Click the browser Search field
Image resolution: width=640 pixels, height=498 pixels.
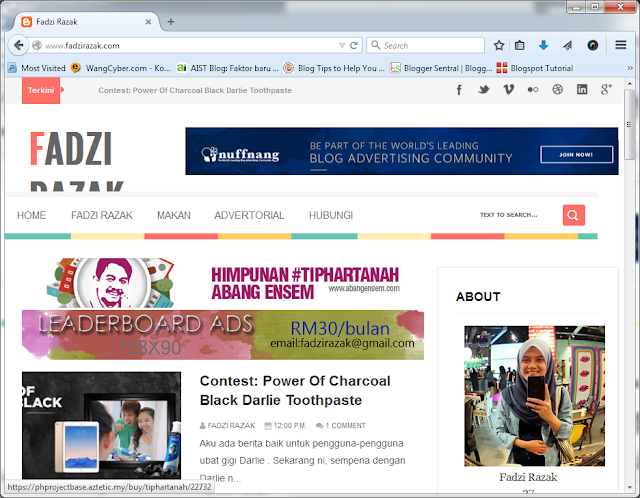click(426, 45)
